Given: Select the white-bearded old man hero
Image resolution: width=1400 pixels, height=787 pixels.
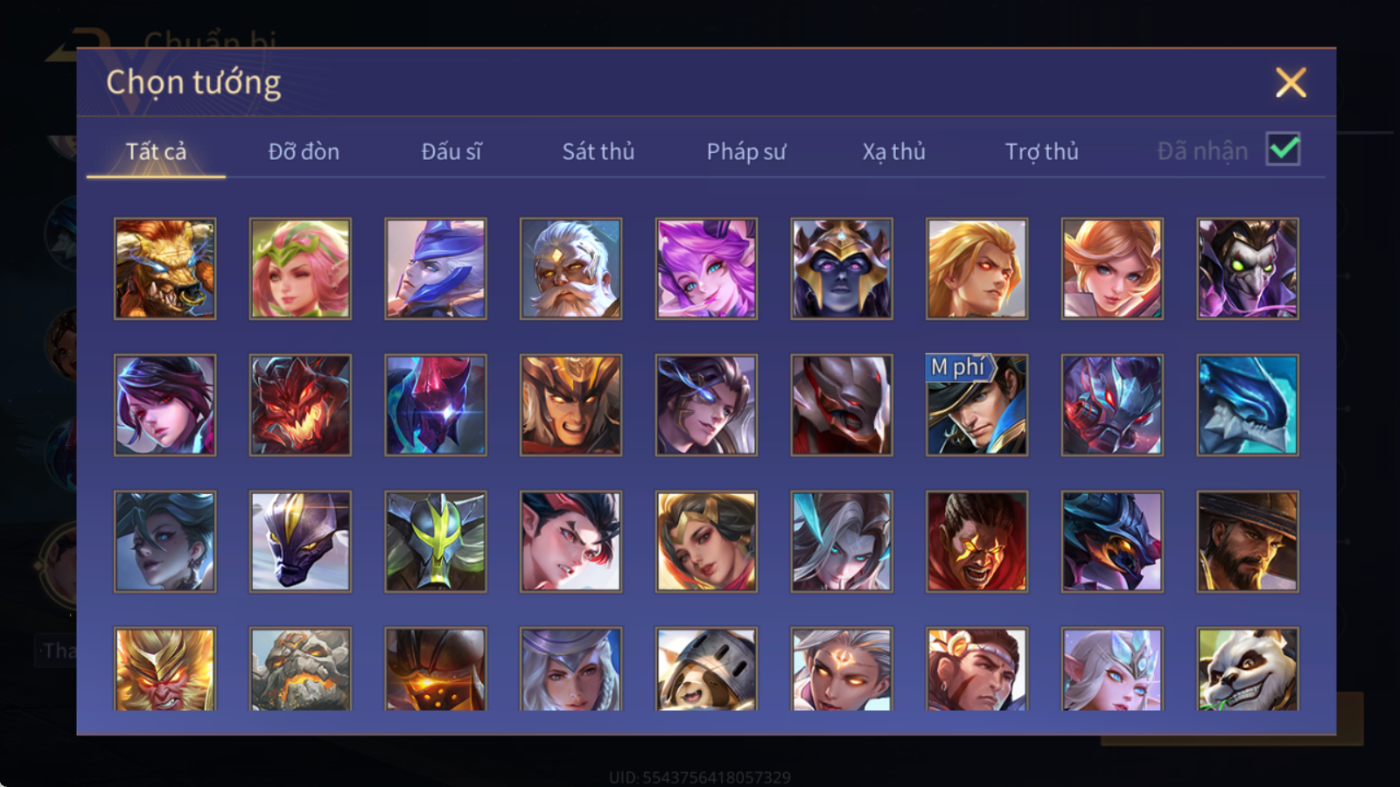Looking at the screenshot, I should (x=570, y=269).
